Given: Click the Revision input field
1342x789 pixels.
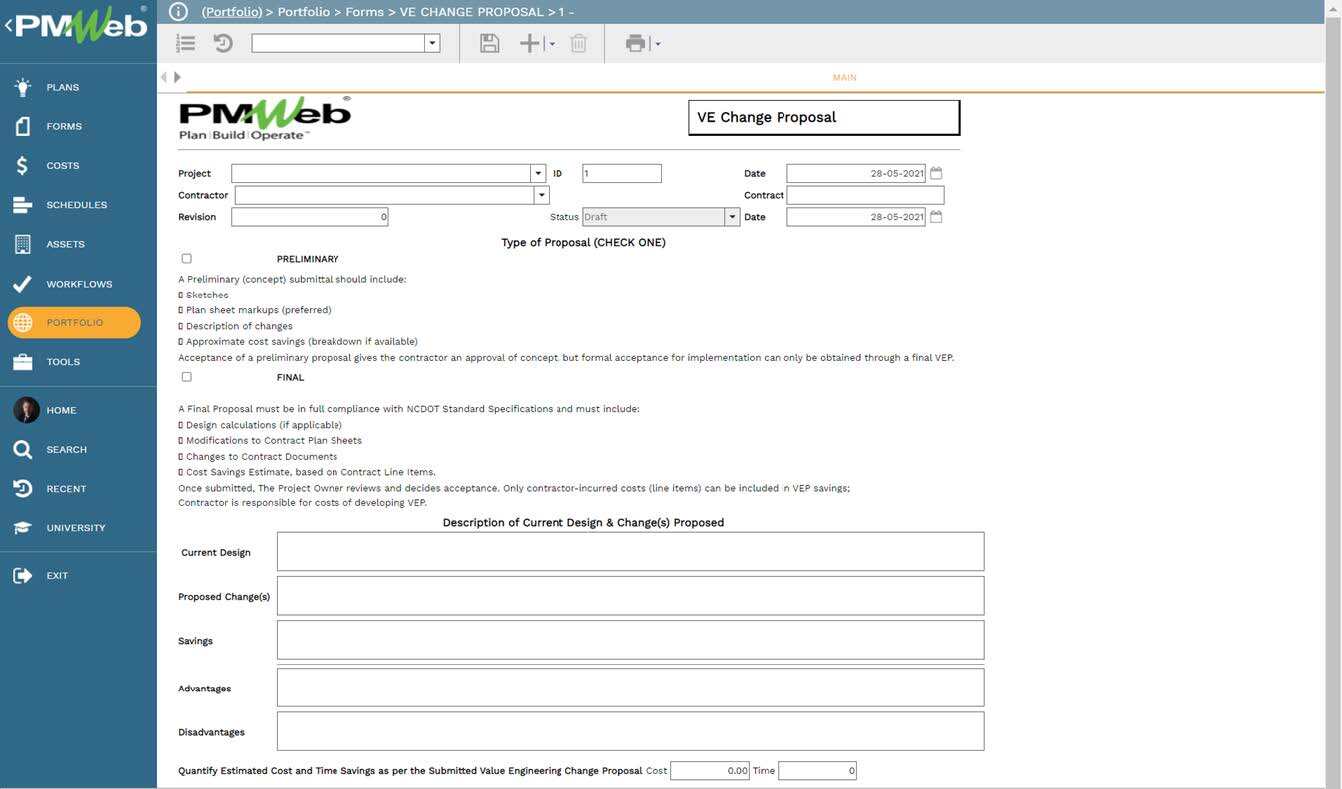Looking at the screenshot, I should [x=309, y=217].
